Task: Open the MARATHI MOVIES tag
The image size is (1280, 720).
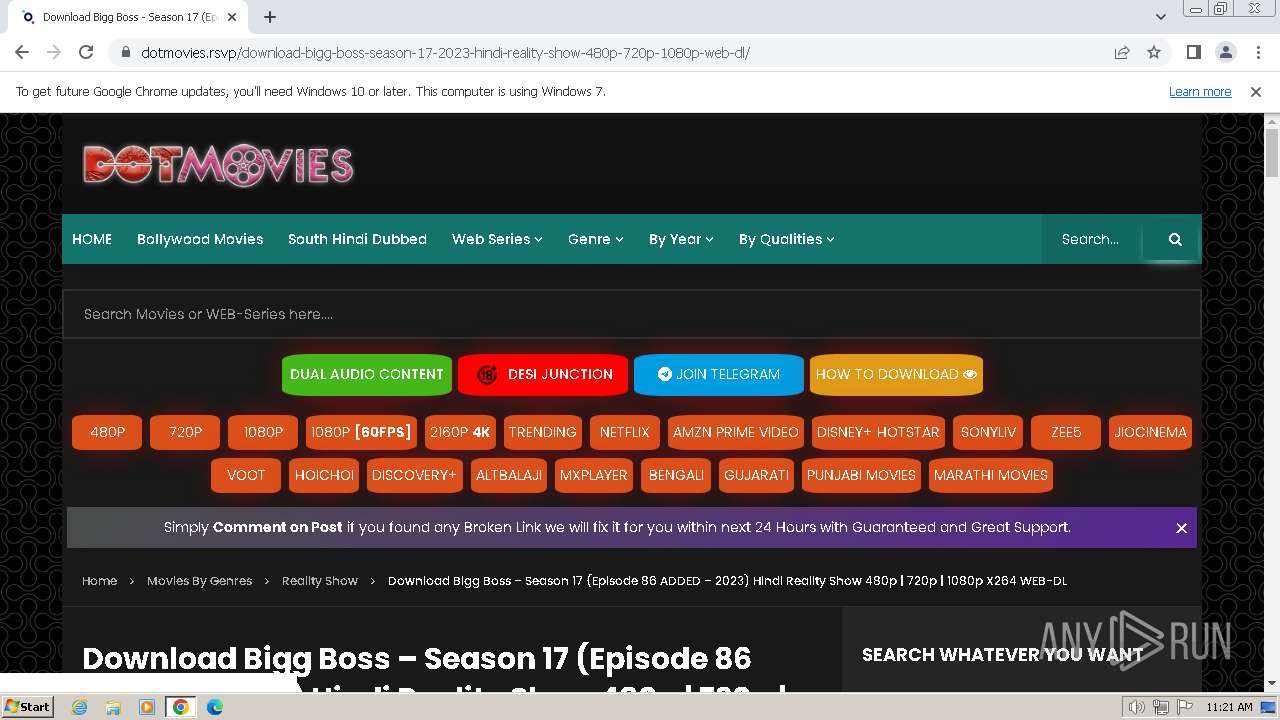Action: point(990,475)
